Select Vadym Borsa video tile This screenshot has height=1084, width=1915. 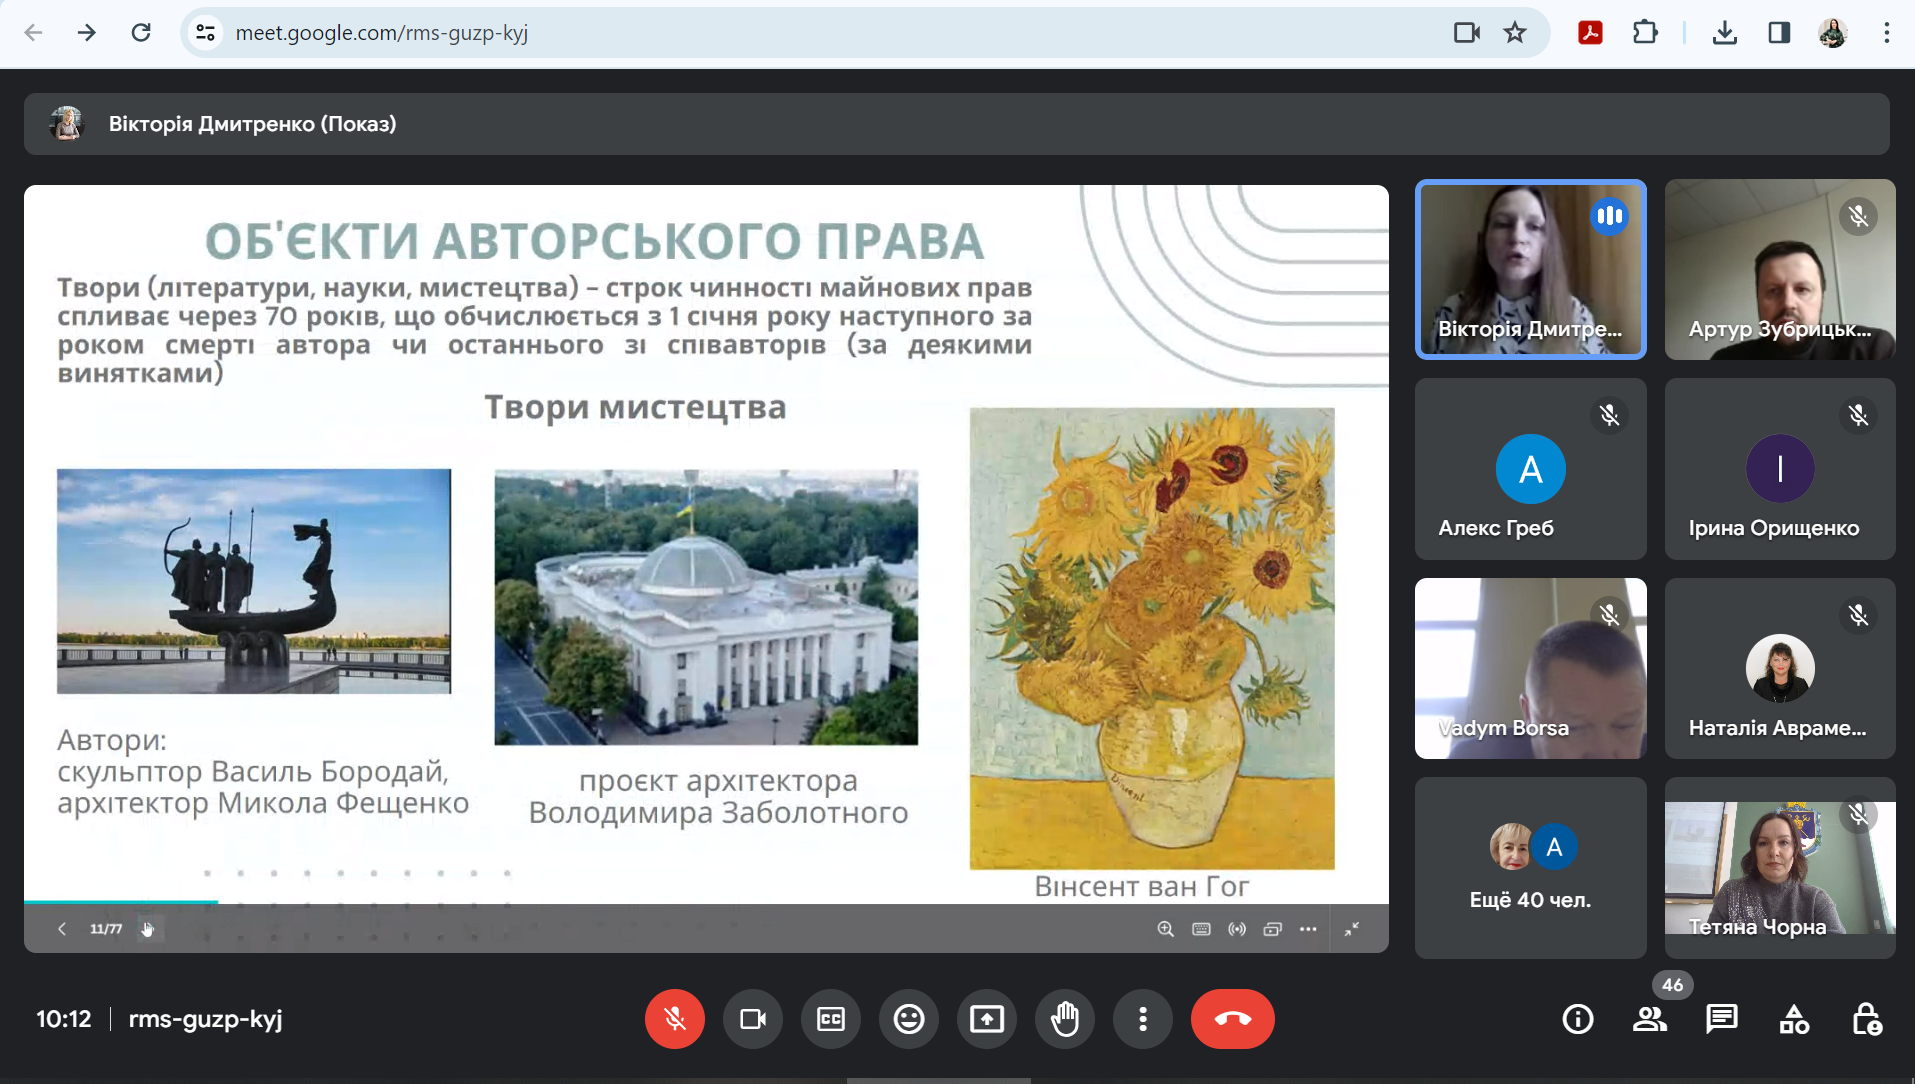tap(1531, 668)
